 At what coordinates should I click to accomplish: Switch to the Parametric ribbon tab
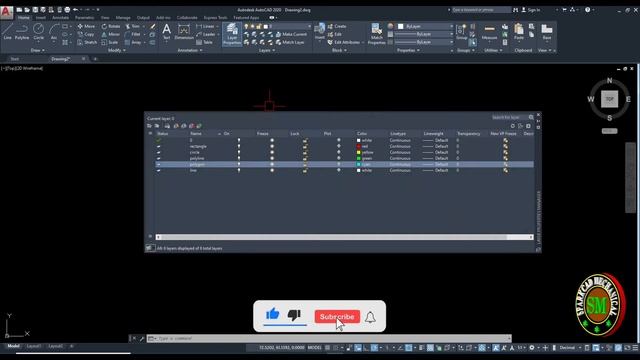coord(84,18)
